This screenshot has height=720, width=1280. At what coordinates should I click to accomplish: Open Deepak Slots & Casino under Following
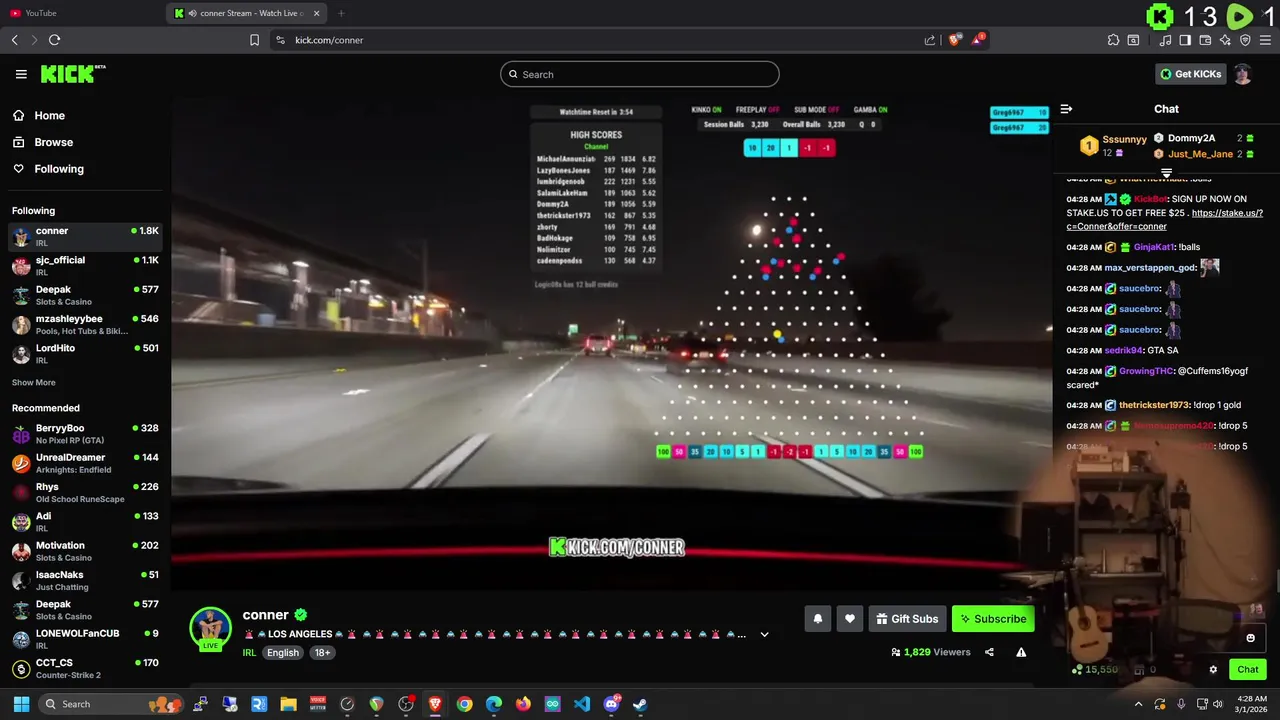[85, 295]
